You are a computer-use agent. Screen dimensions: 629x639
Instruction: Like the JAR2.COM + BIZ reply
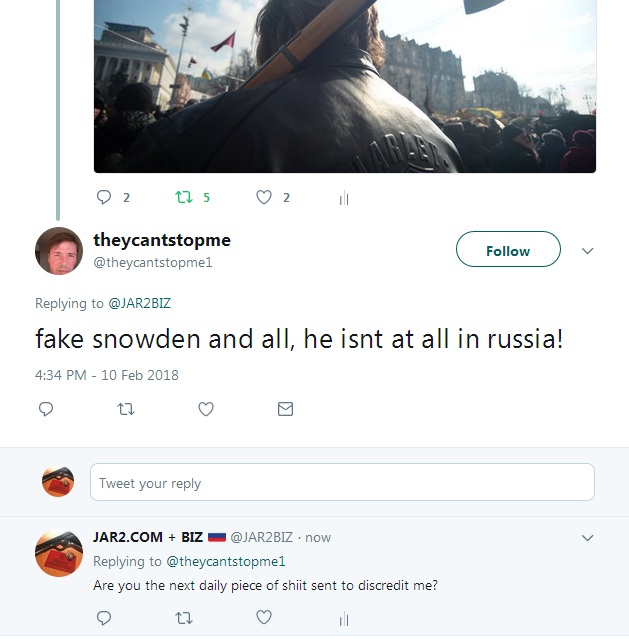[264, 618]
